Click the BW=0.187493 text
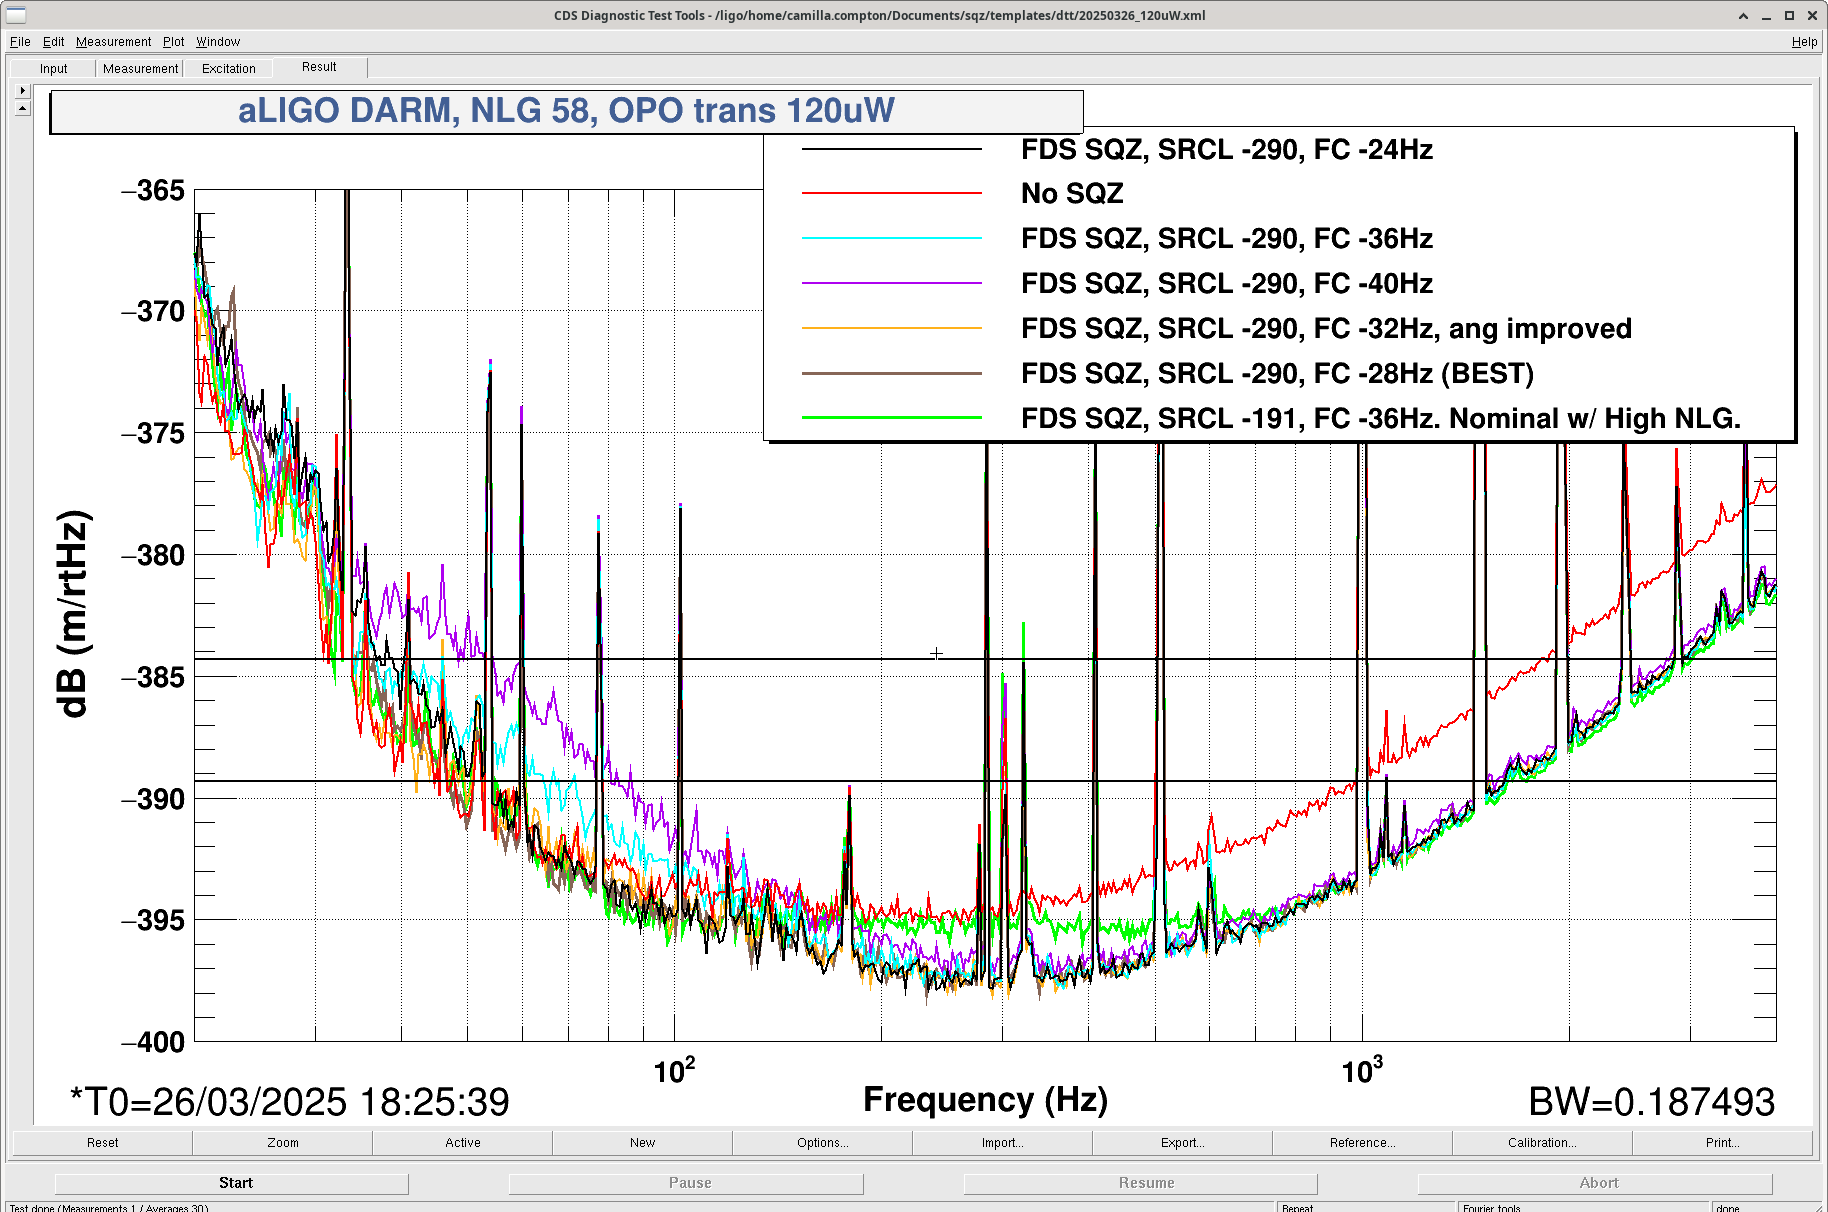1828x1212 pixels. 1651,1102
